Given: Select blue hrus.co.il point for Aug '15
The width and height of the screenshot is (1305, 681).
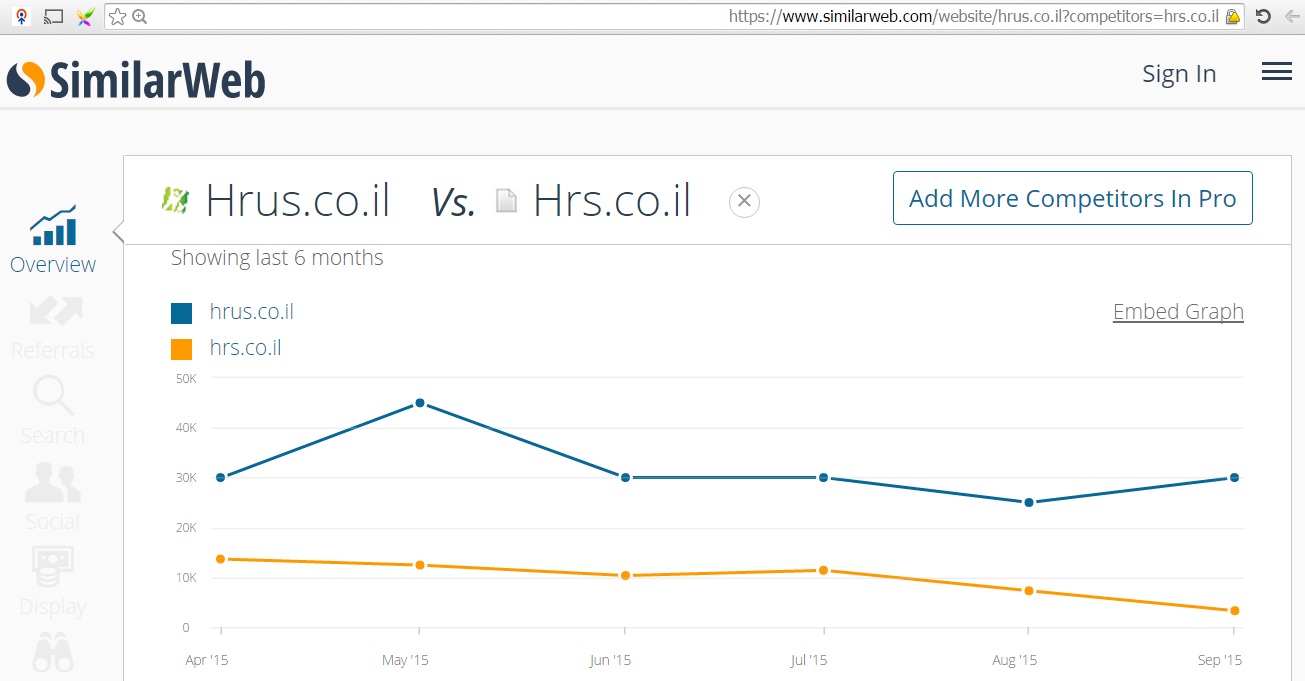Looking at the screenshot, I should [1028, 502].
